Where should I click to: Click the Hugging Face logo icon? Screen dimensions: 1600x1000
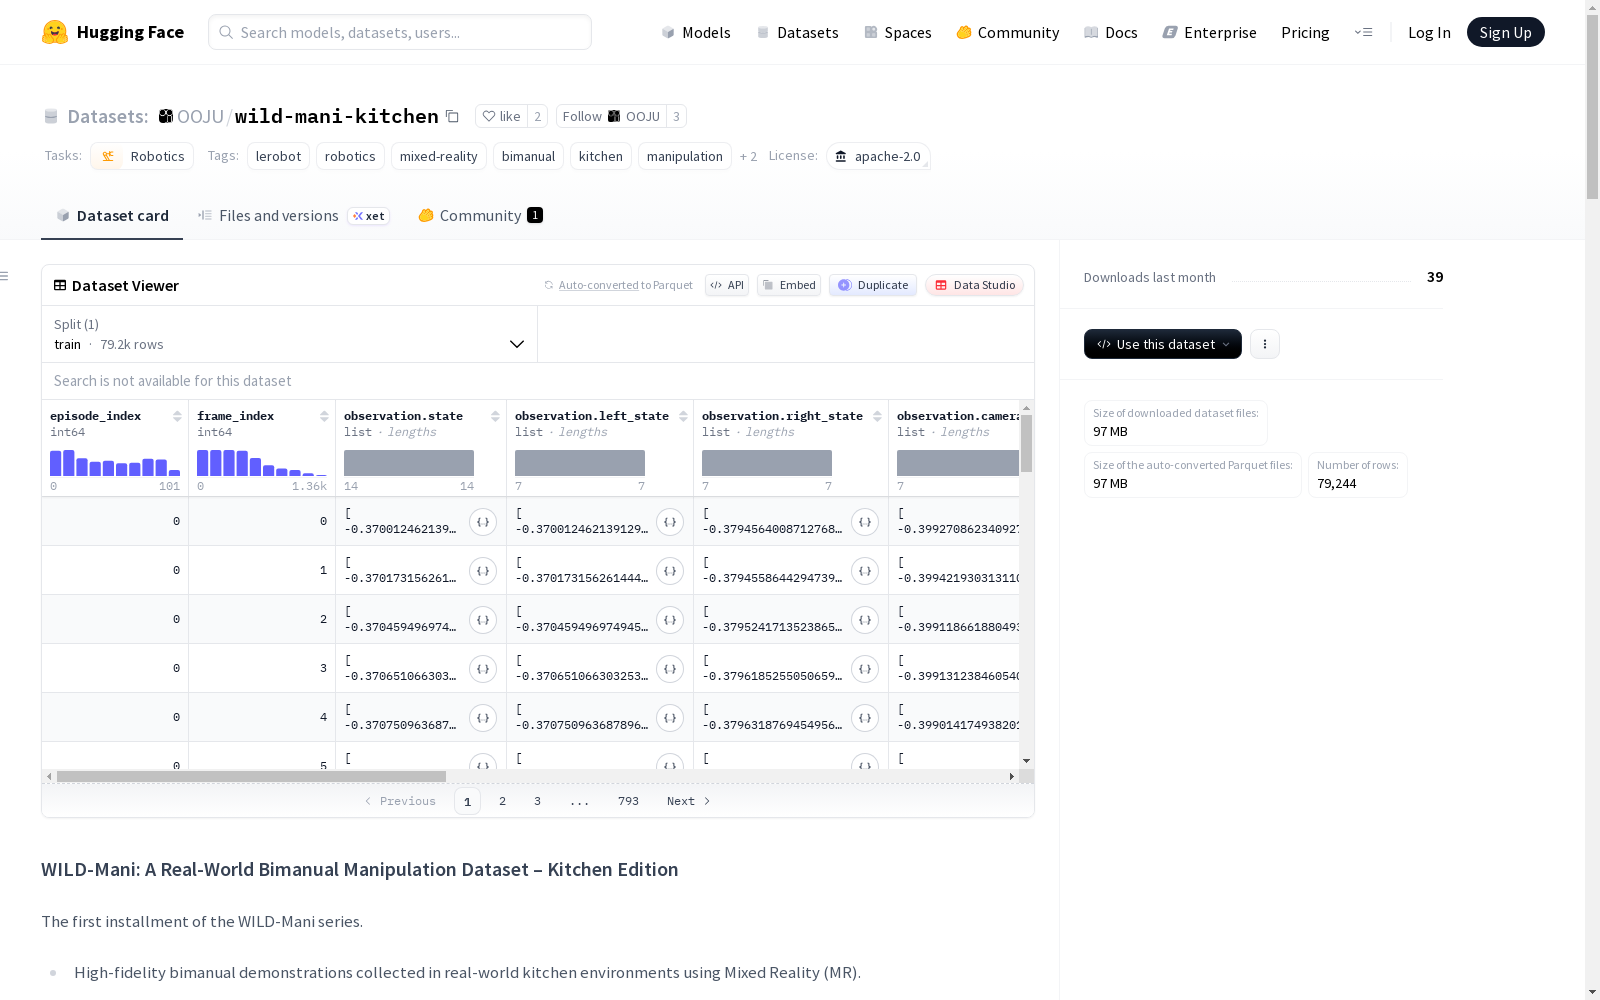[x=55, y=32]
